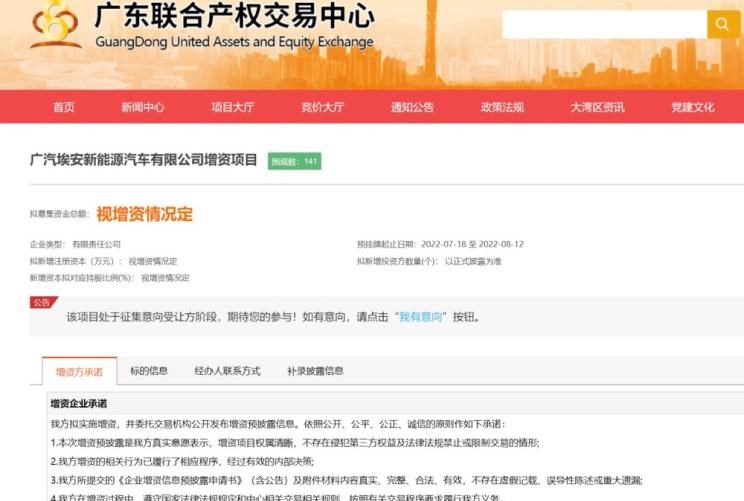Screen dimensions: 744x501
Task: Open 通知公告 navigation item
Action: pos(412,107)
